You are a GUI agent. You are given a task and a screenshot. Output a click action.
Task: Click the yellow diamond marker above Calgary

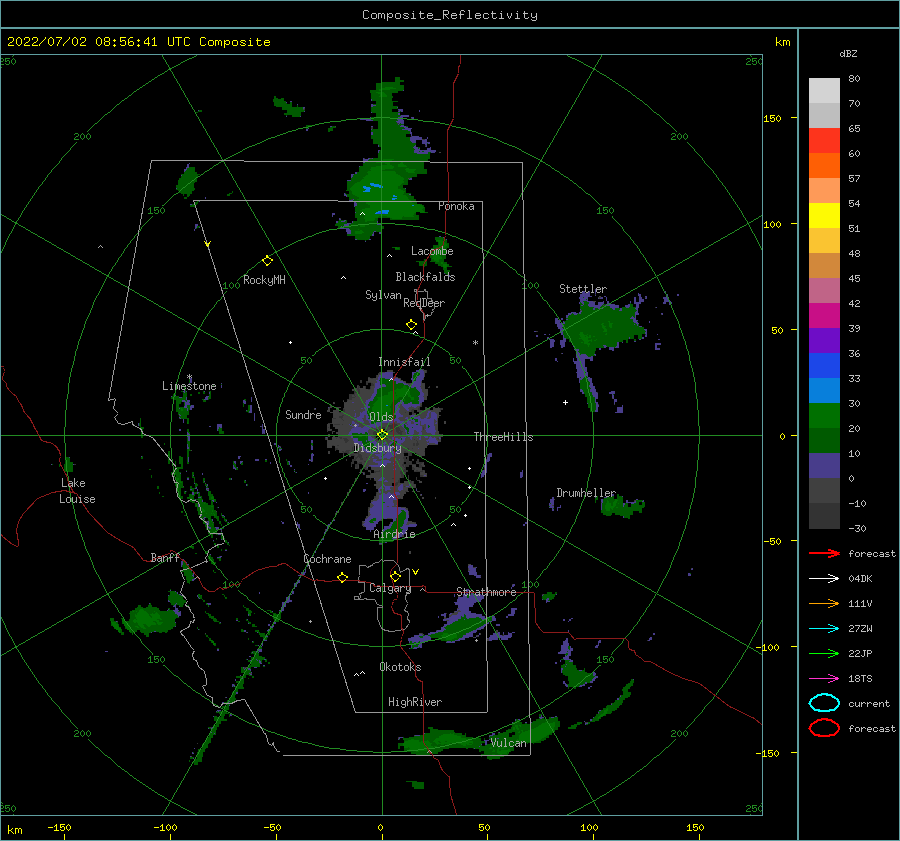coord(395,576)
